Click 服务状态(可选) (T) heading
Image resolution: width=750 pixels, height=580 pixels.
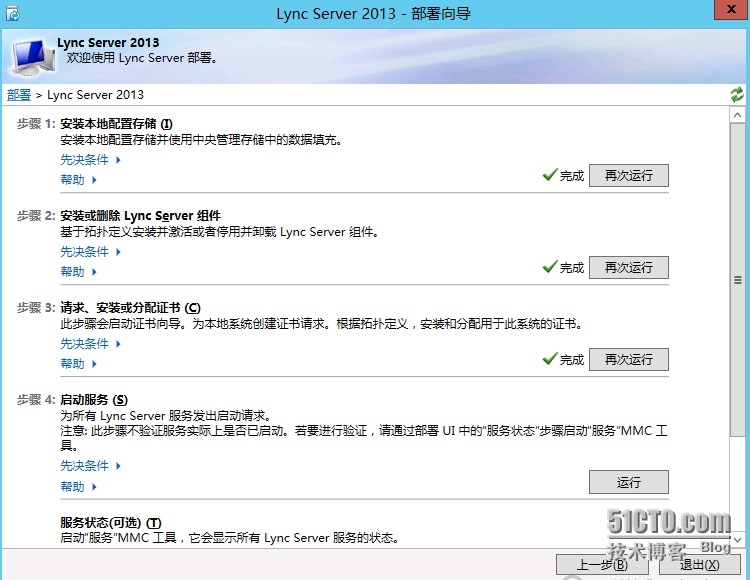click(111, 523)
